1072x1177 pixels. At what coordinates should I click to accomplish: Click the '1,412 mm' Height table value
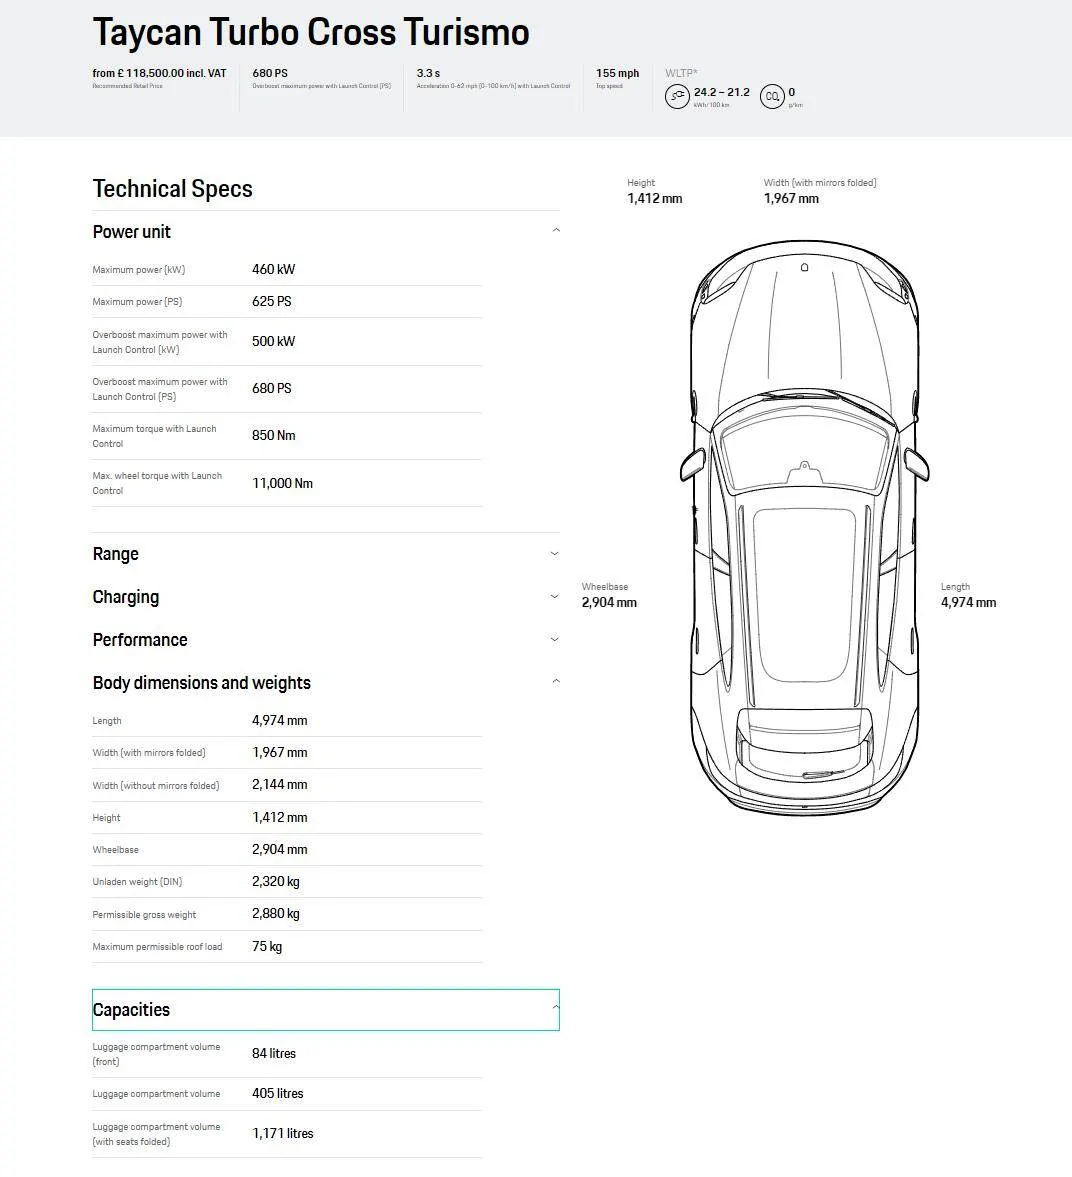click(x=279, y=817)
